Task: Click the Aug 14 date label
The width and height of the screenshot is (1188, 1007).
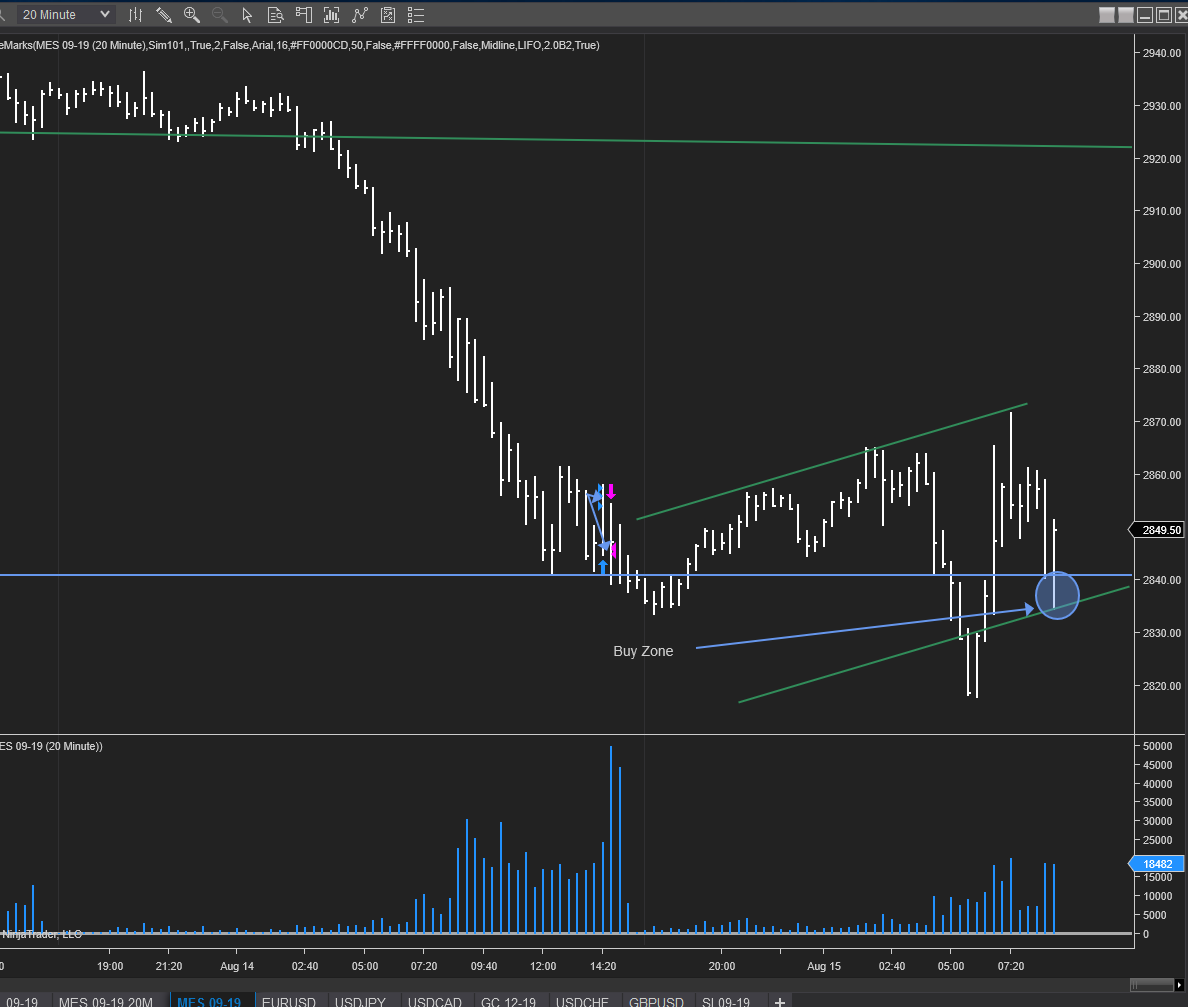Action: coord(237,966)
